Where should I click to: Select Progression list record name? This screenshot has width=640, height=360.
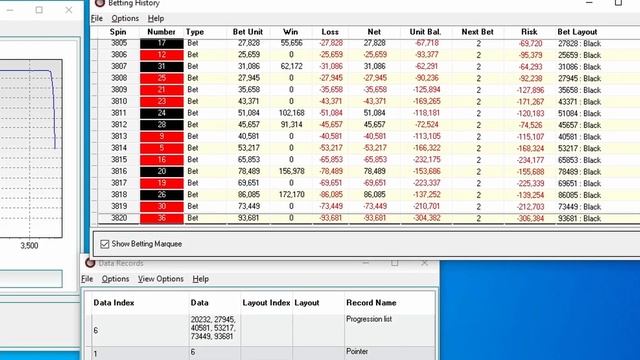click(369, 319)
